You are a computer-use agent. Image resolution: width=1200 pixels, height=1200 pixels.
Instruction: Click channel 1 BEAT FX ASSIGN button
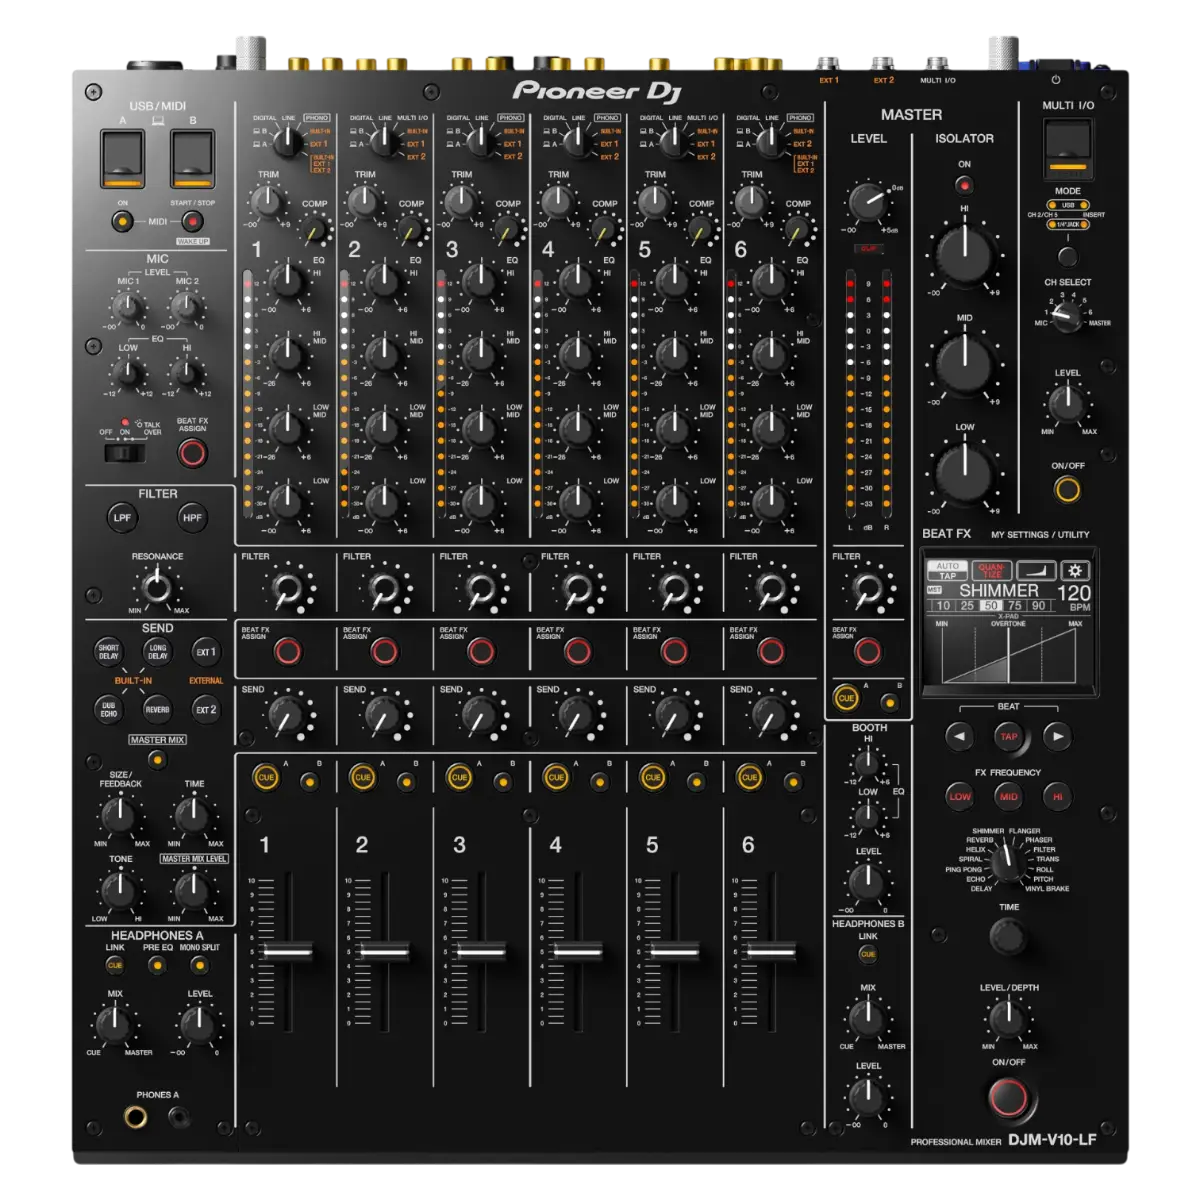288,652
